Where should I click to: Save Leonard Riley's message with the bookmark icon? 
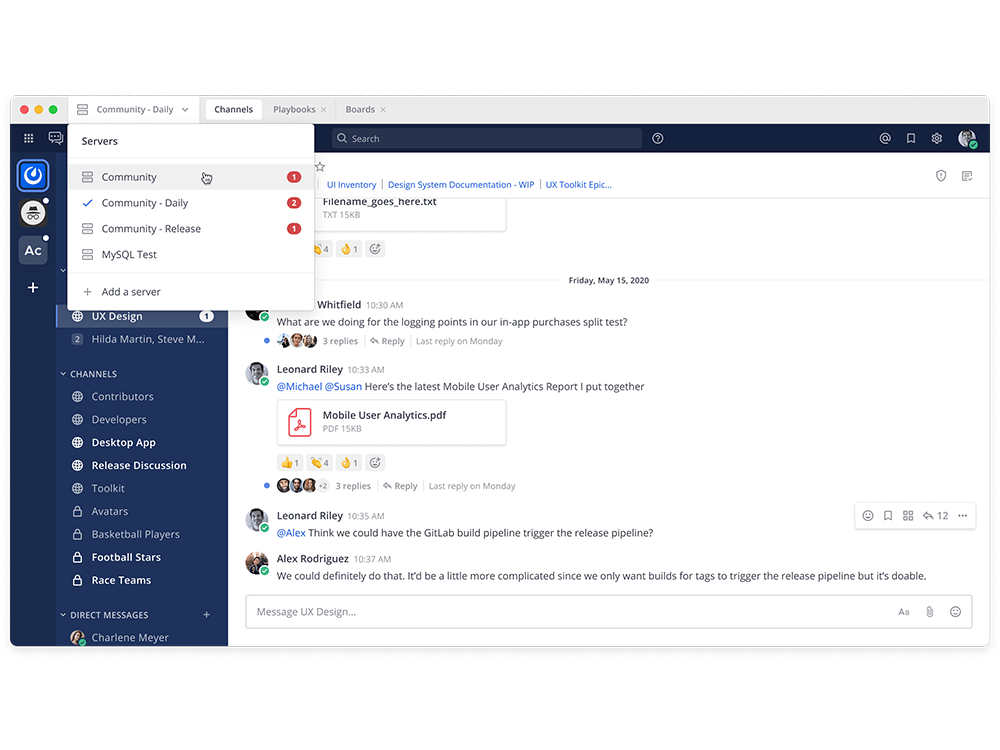[888, 515]
